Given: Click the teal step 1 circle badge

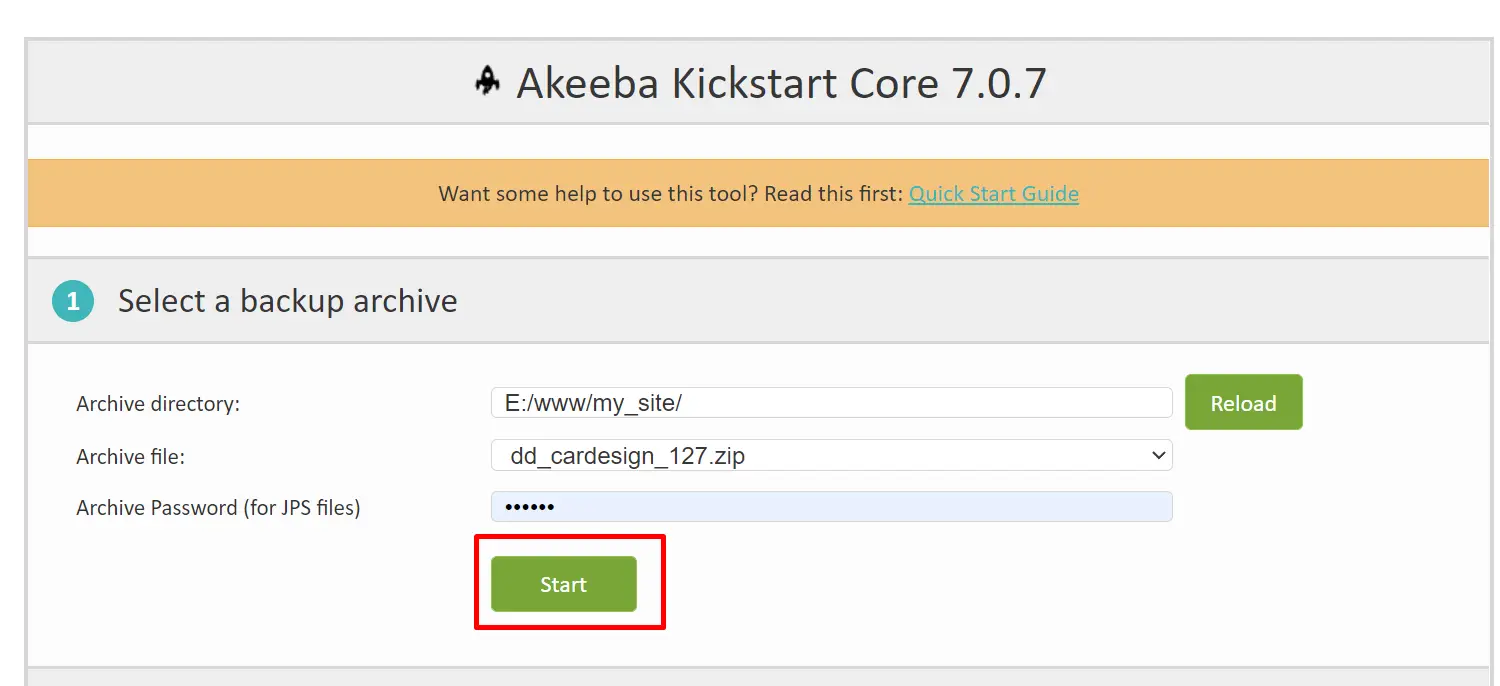Looking at the screenshot, I should click(73, 301).
